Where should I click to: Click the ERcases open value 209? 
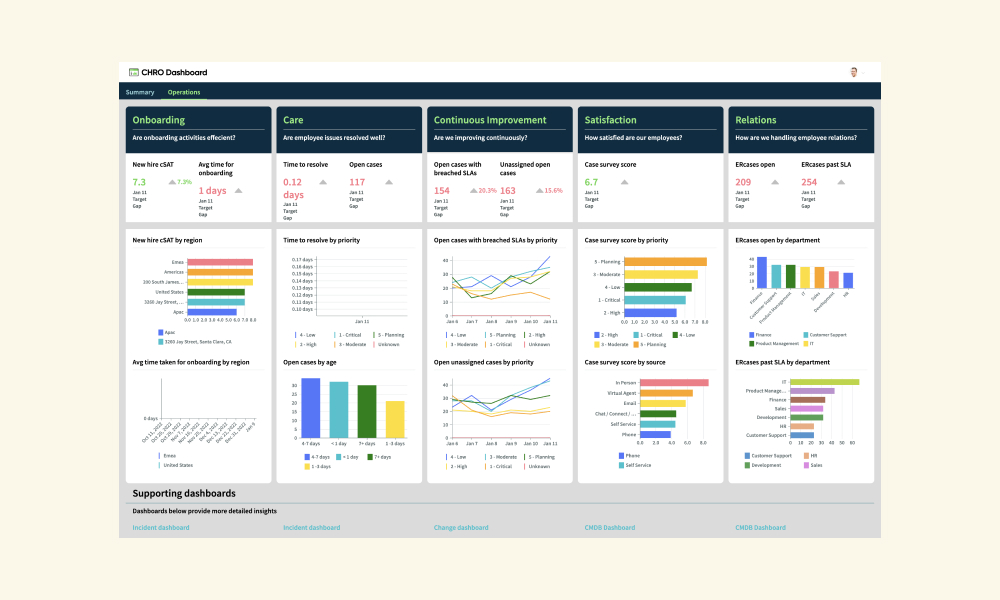click(x=743, y=182)
